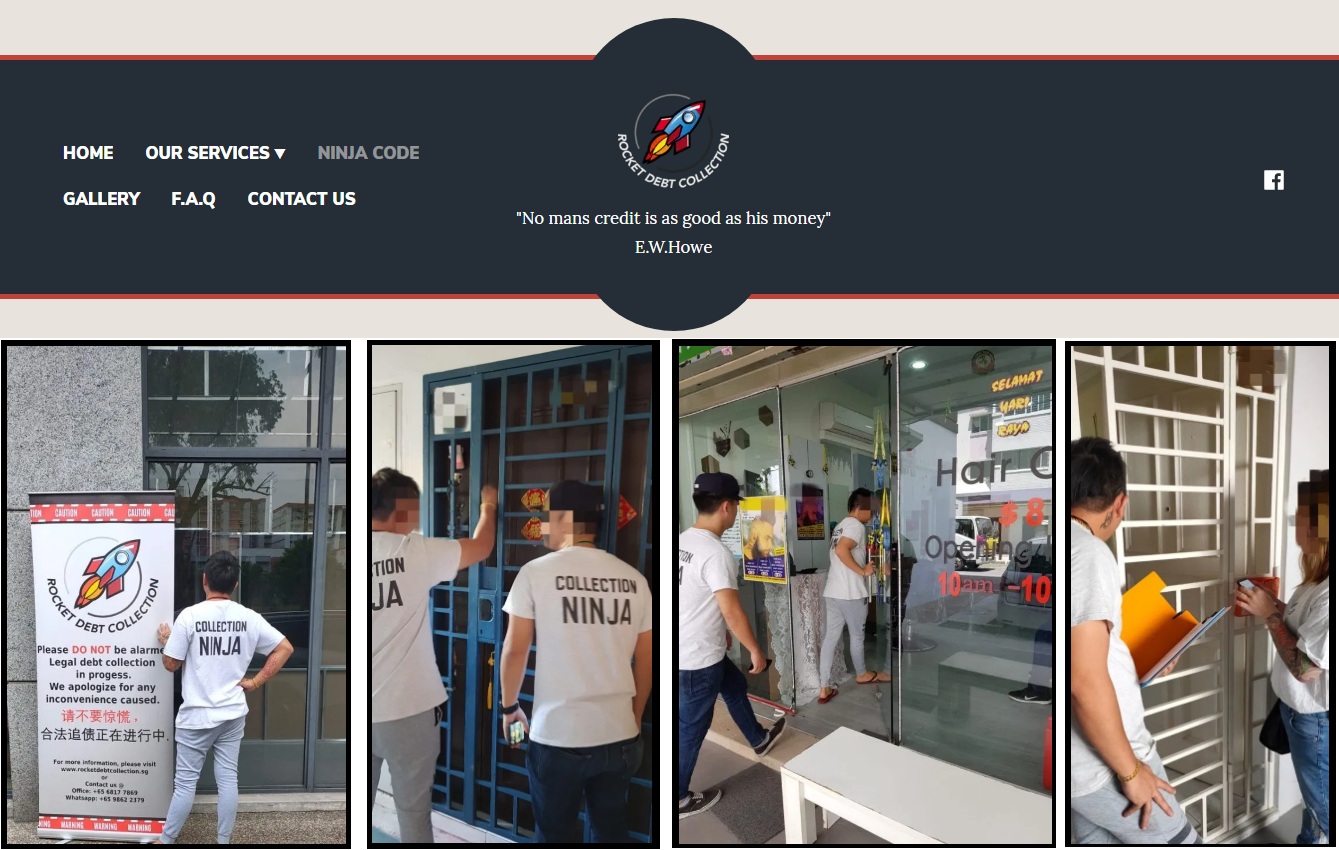This screenshot has width=1339, height=850.
Task: Open photo of two men at blue gate
Action: pos(513,594)
